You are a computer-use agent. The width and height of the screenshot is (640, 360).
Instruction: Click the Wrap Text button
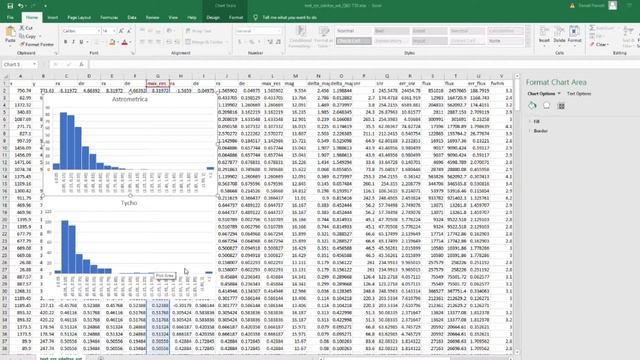click(x=199, y=31)
